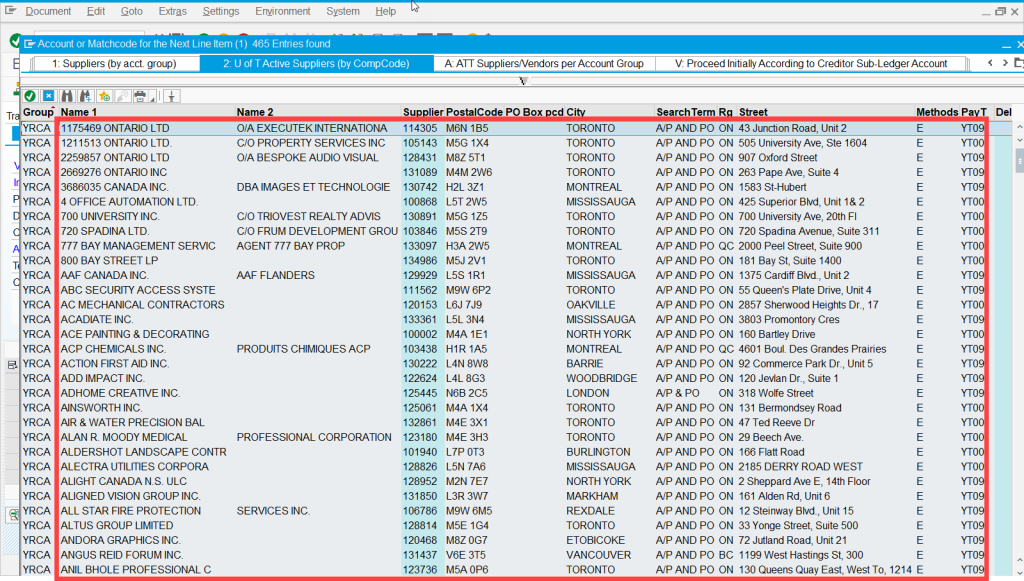Select the Find binoculars icon

click(x=66, y=95)
